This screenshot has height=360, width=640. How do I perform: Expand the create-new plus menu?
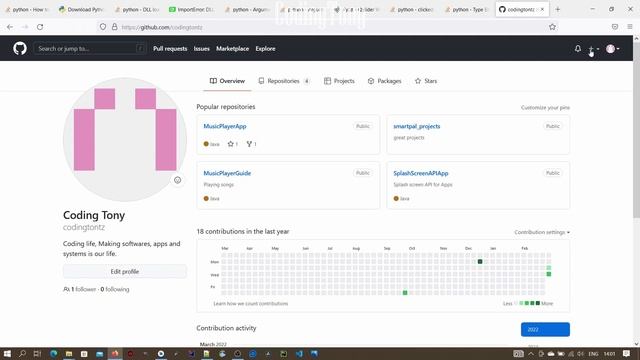tap(593, 49)
